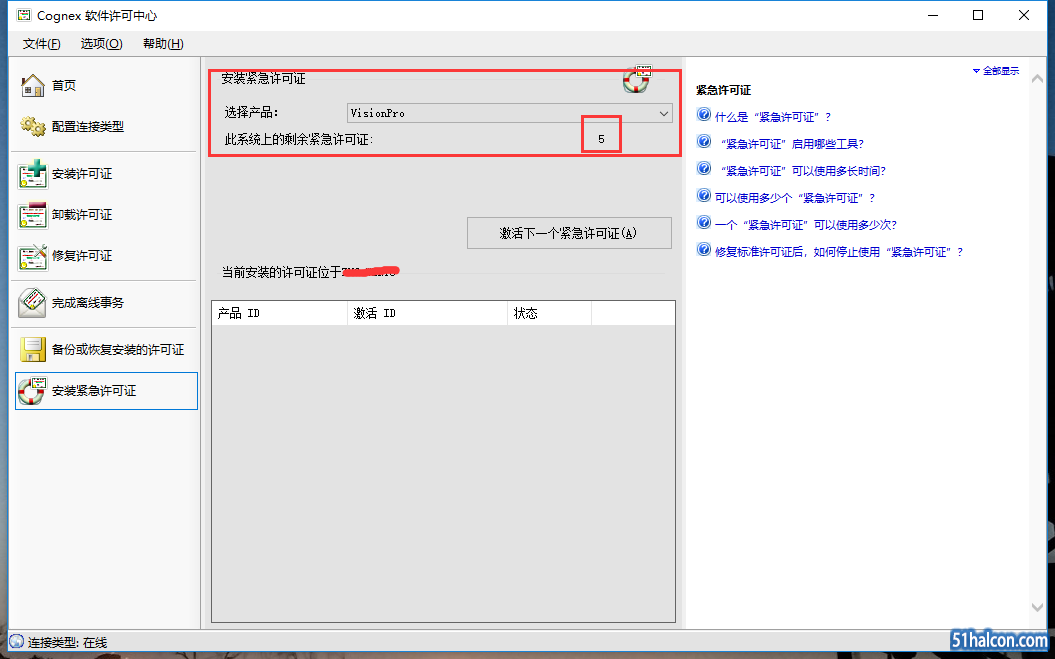Open the 文件(F) menu

point(42,44)
